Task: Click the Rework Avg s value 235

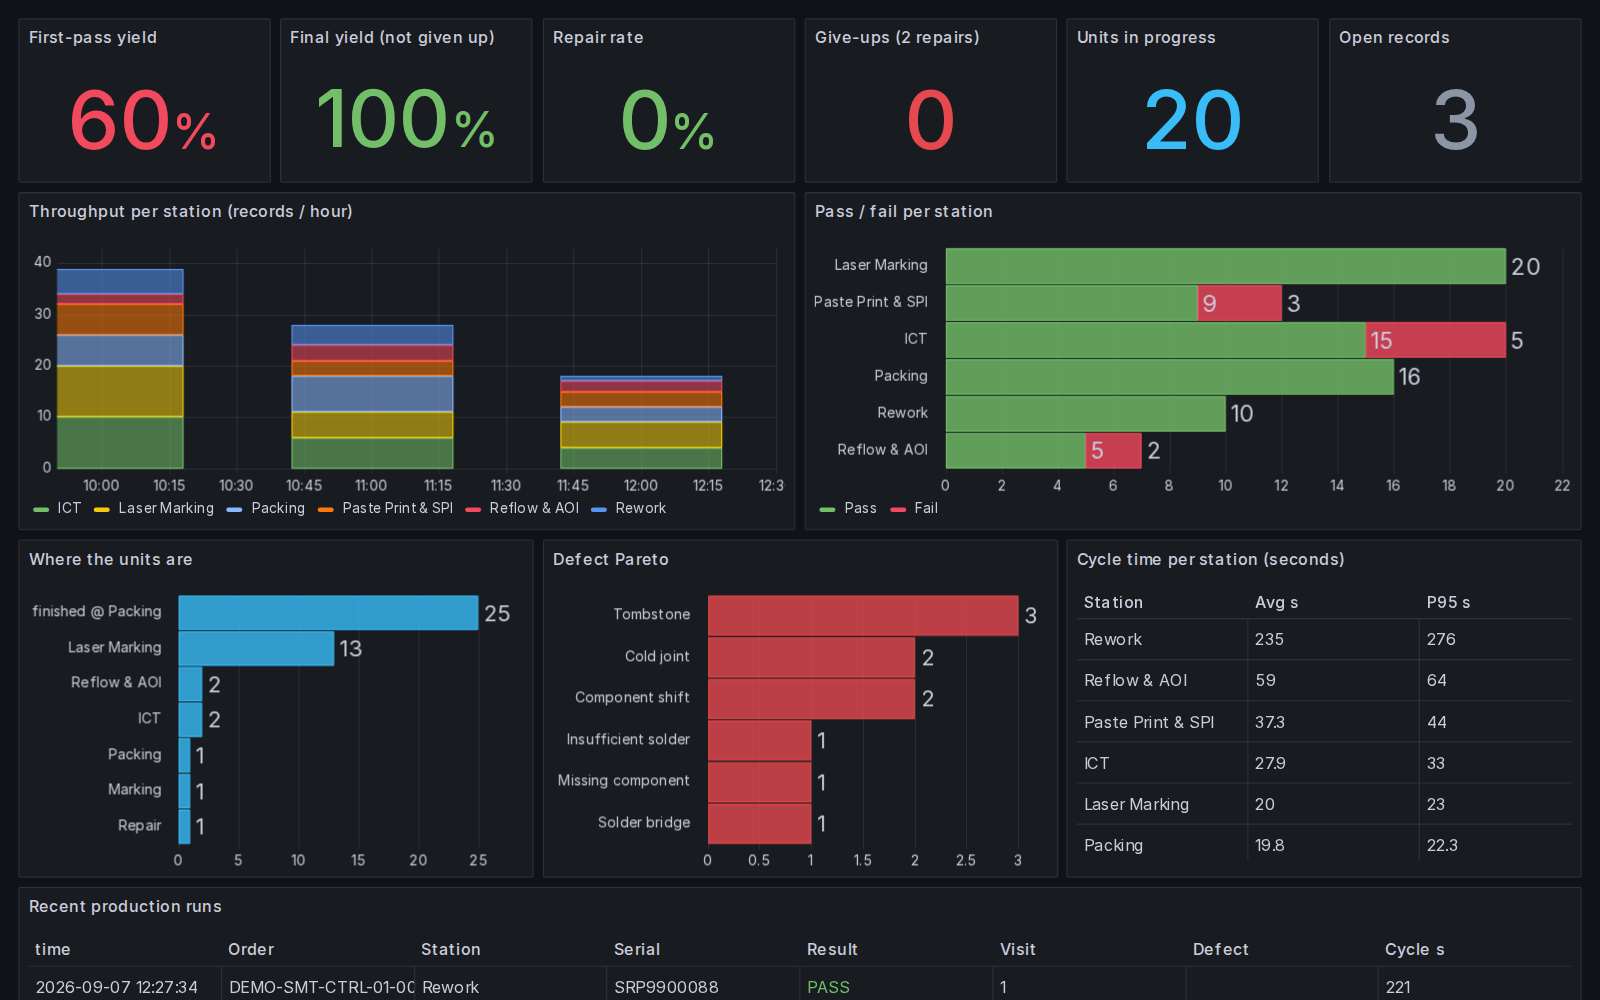Action: pyautogui.click(x=1269, y=639)
